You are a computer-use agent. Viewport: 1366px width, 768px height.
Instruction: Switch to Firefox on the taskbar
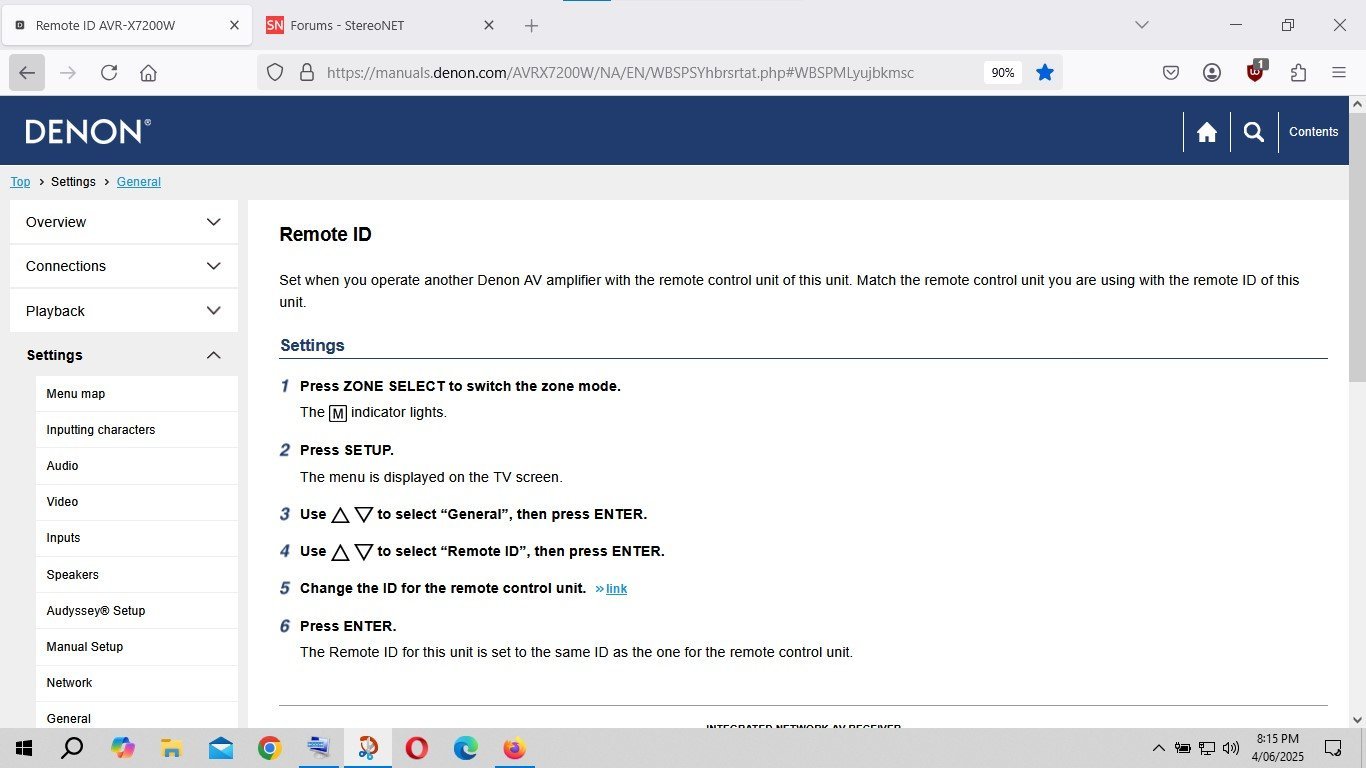coord(514,748)
